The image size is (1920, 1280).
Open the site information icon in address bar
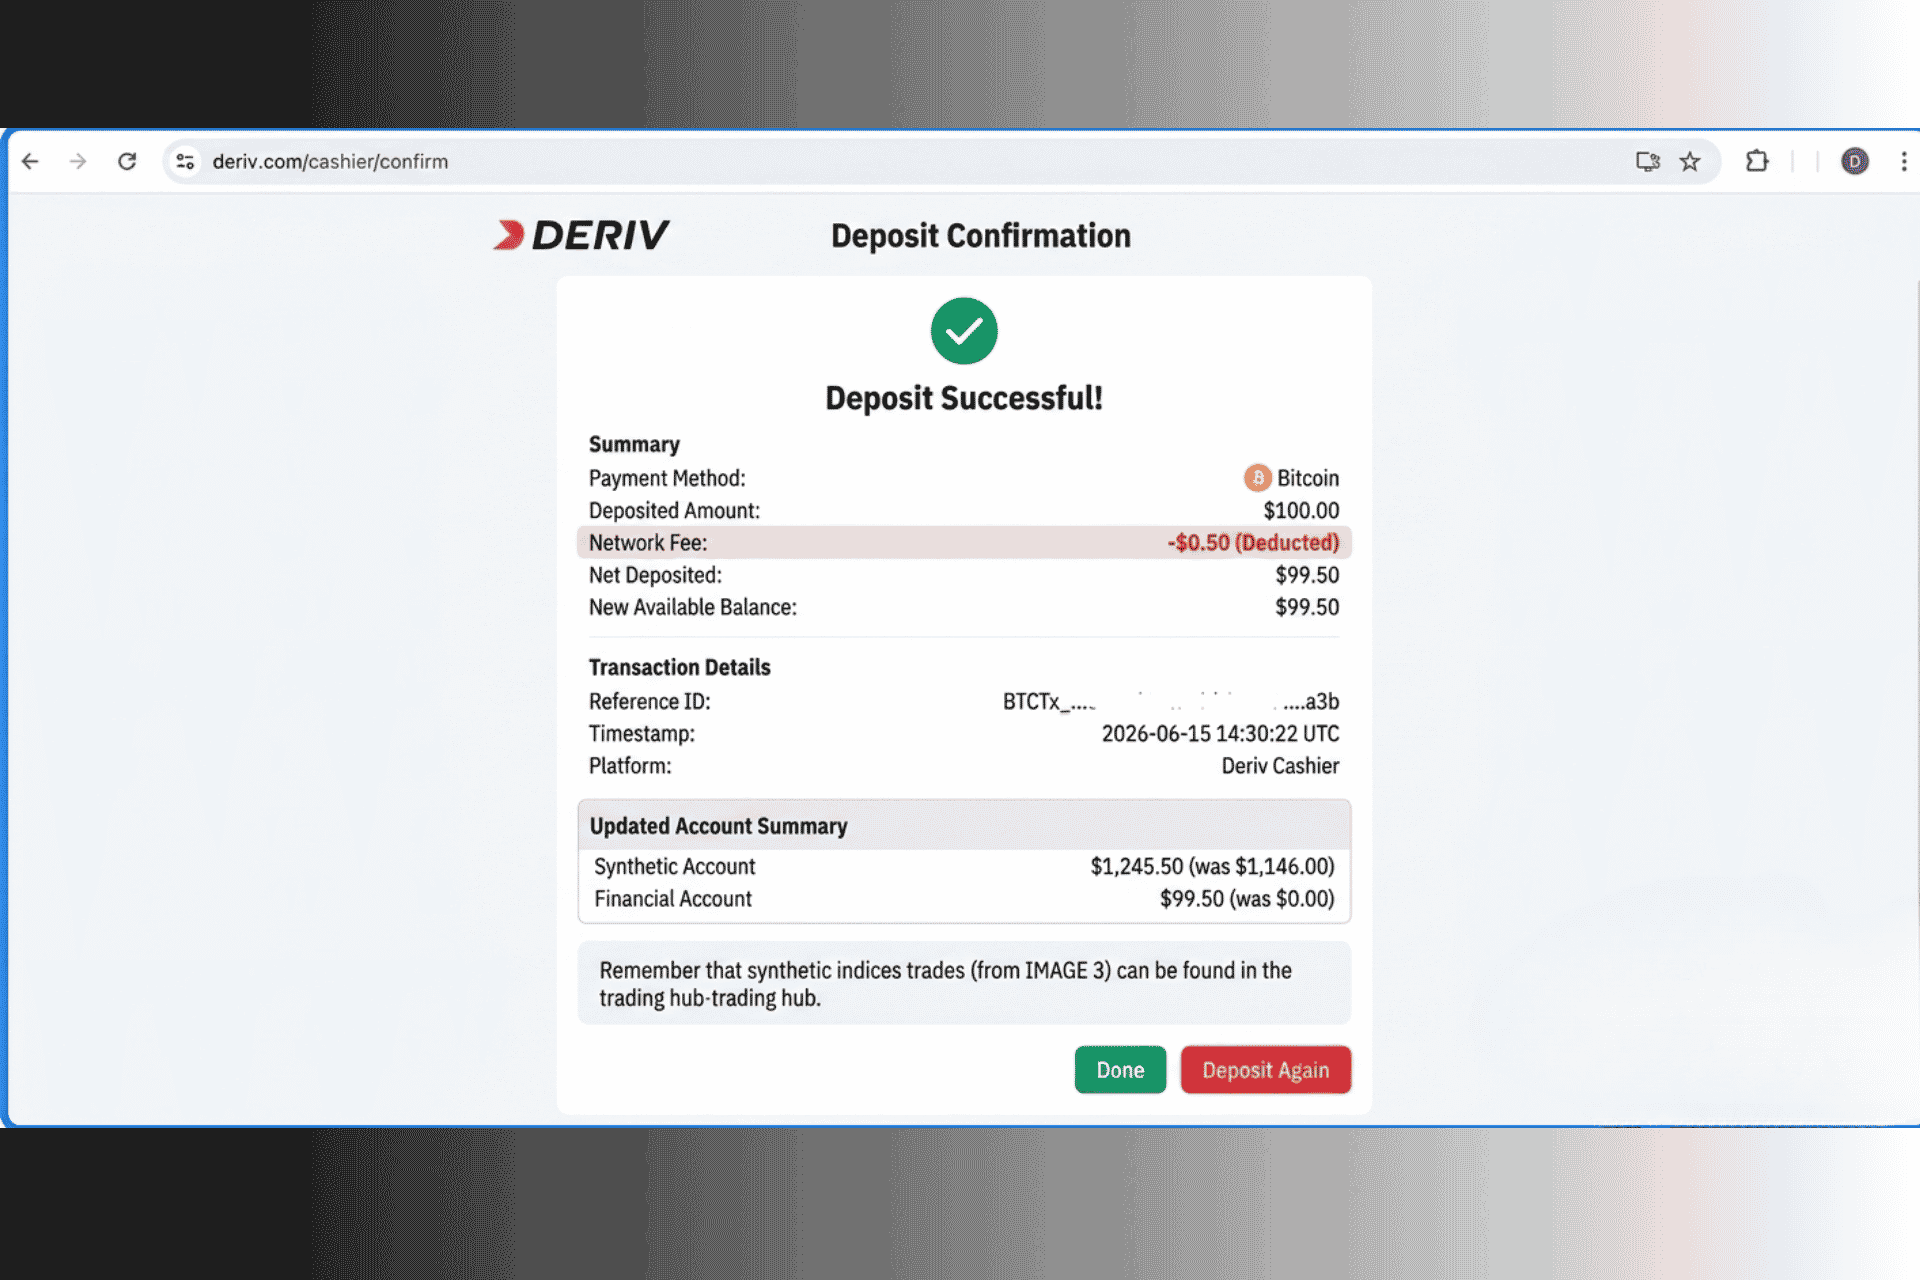click(185, 161)
